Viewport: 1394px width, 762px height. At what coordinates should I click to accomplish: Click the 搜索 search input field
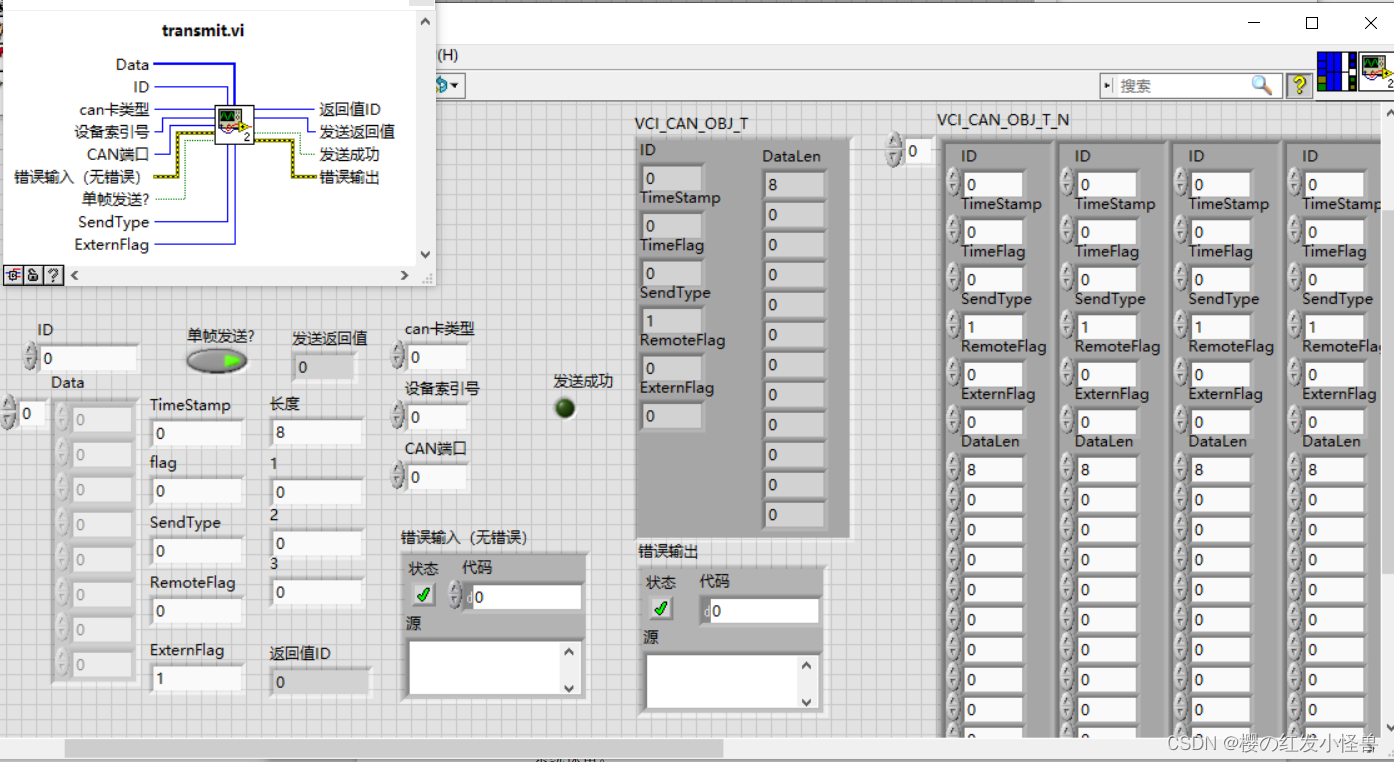(x=1184, y=86)
